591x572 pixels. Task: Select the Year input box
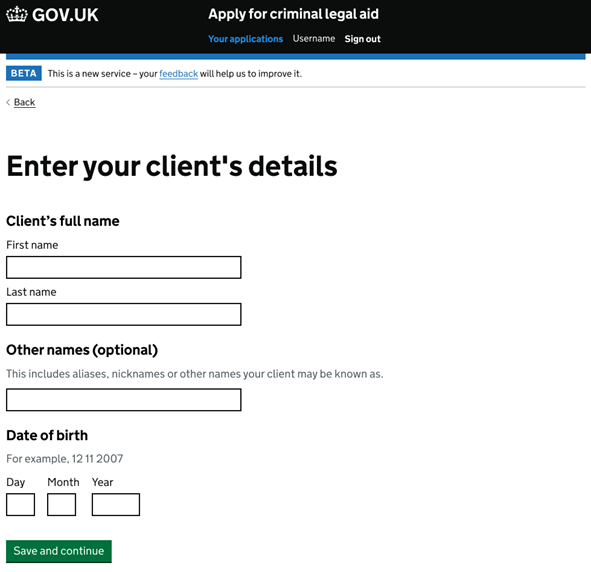coord(116,505)
